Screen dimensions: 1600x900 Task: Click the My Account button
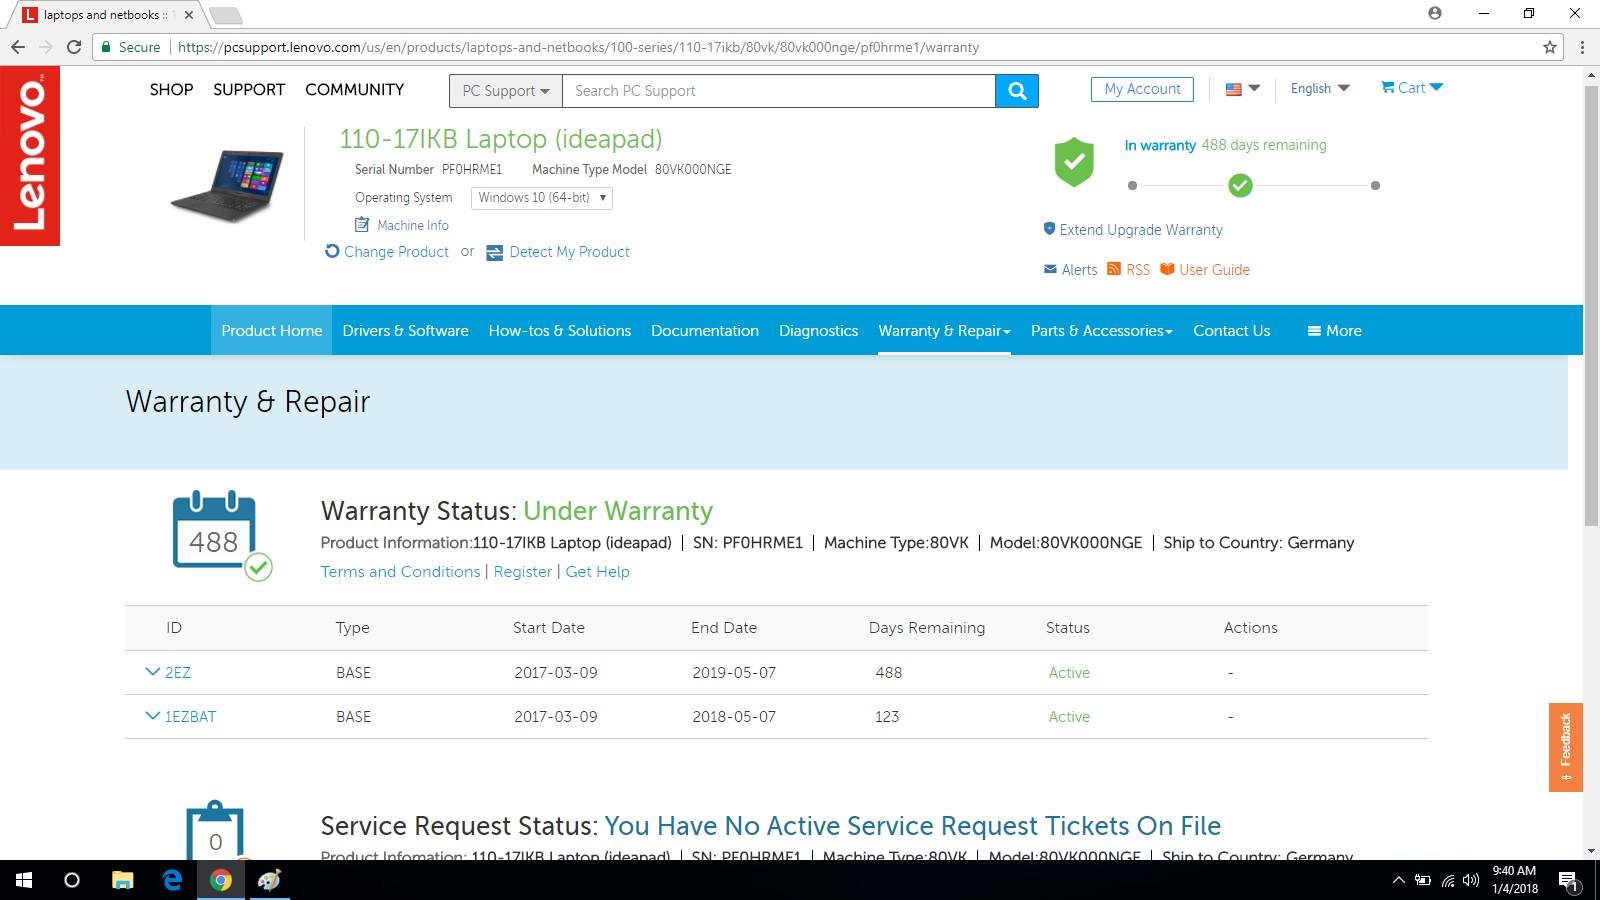tap(1142, 89)
